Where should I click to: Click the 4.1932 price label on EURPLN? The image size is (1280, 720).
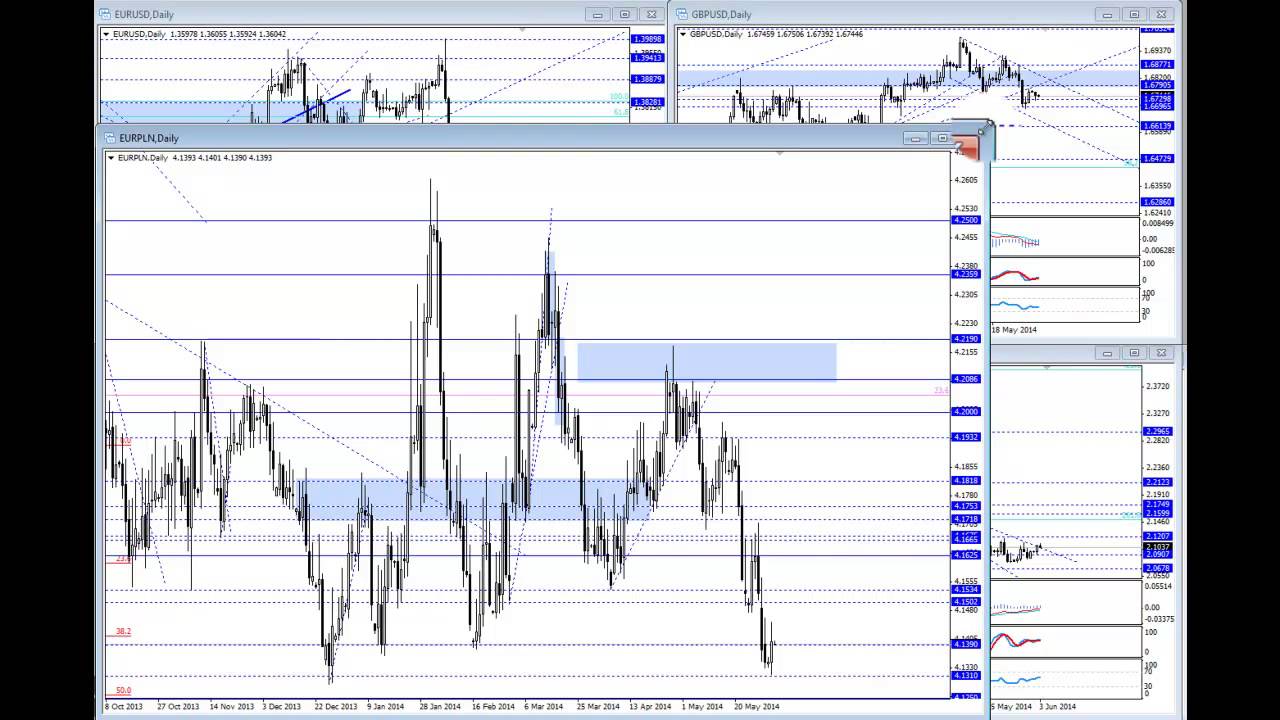[966, 437]
